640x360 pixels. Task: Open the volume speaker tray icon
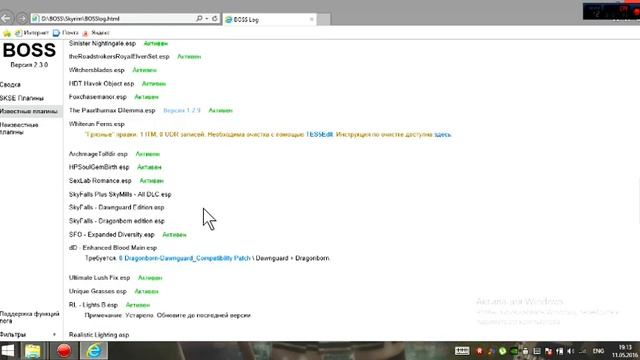tap(571, 351)
